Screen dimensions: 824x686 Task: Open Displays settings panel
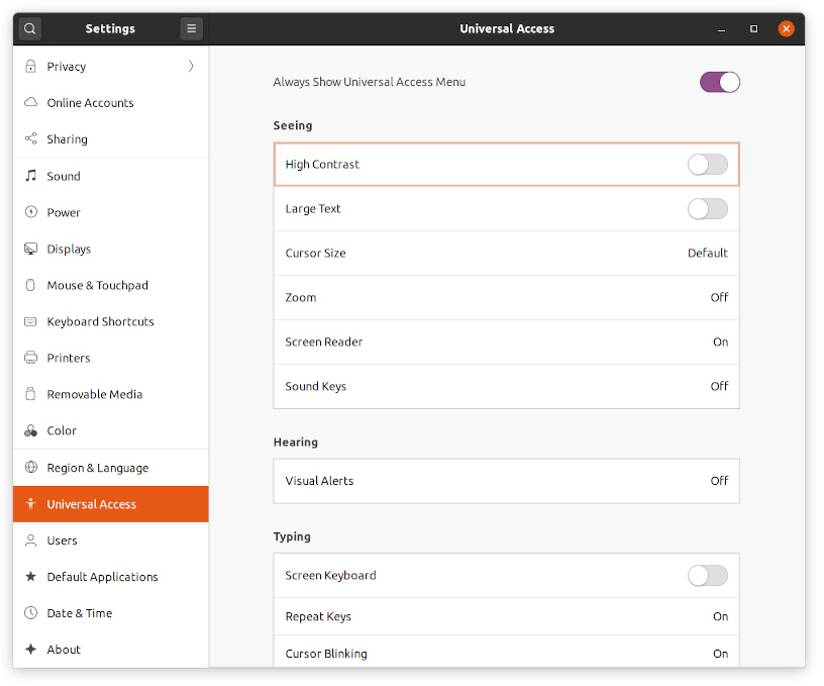pos(111,249)
